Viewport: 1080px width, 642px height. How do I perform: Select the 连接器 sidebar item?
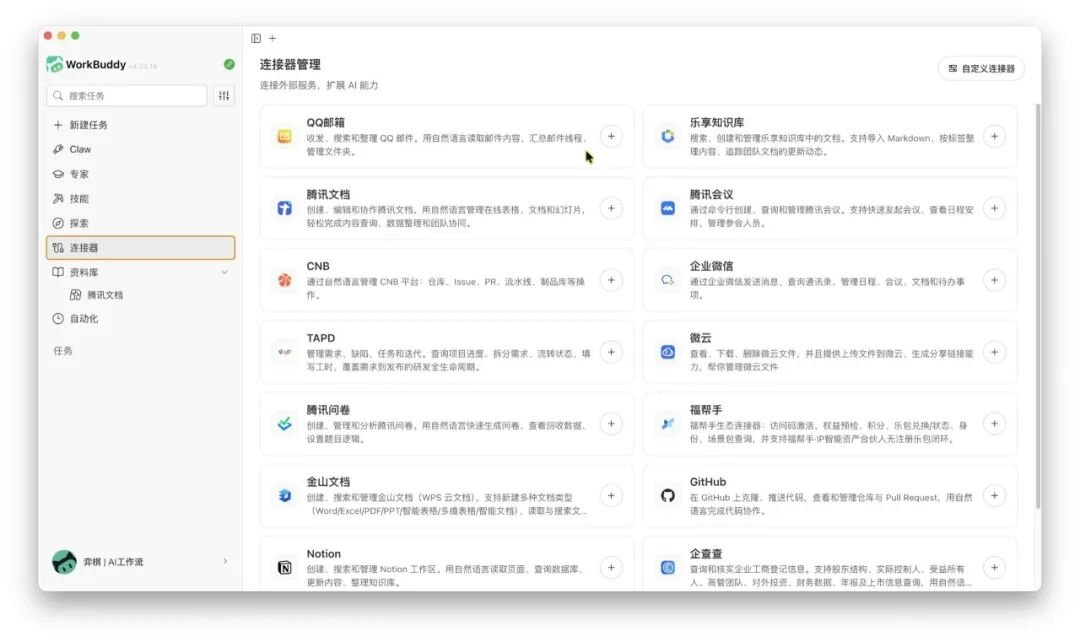pyautogui.click(x=141, y=248)
